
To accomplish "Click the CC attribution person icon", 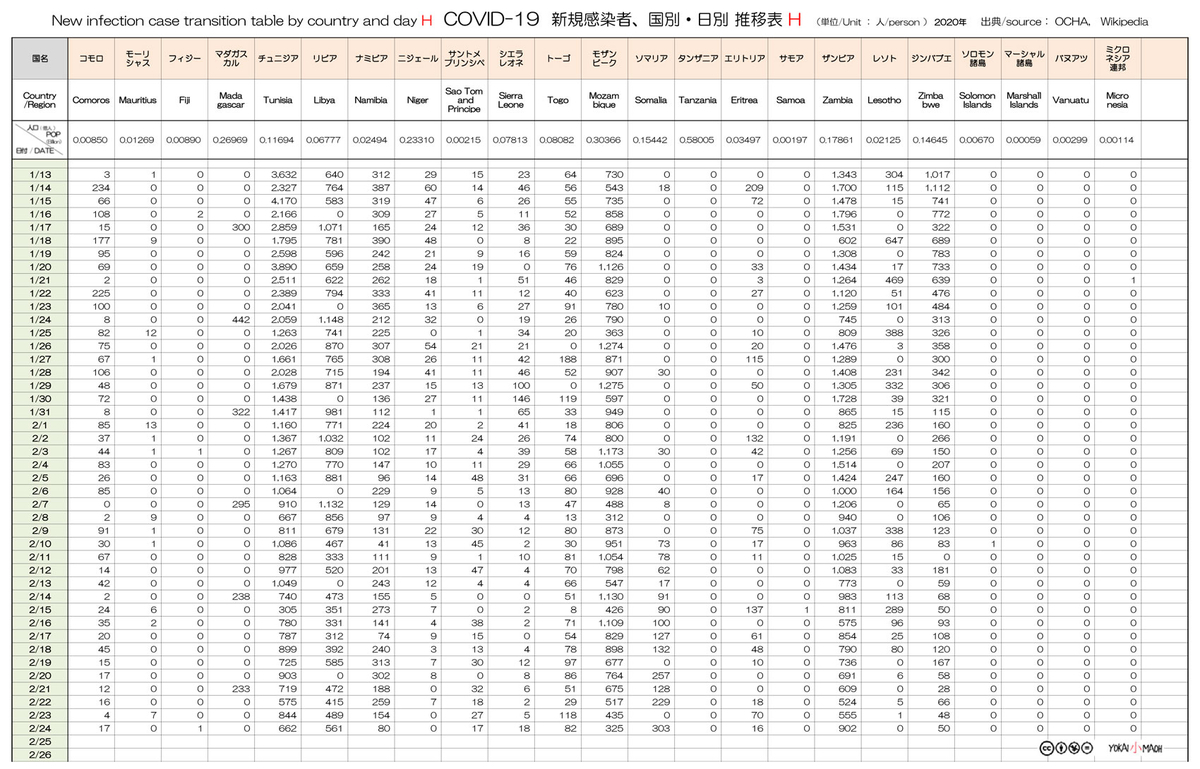I will (1059, 748).
